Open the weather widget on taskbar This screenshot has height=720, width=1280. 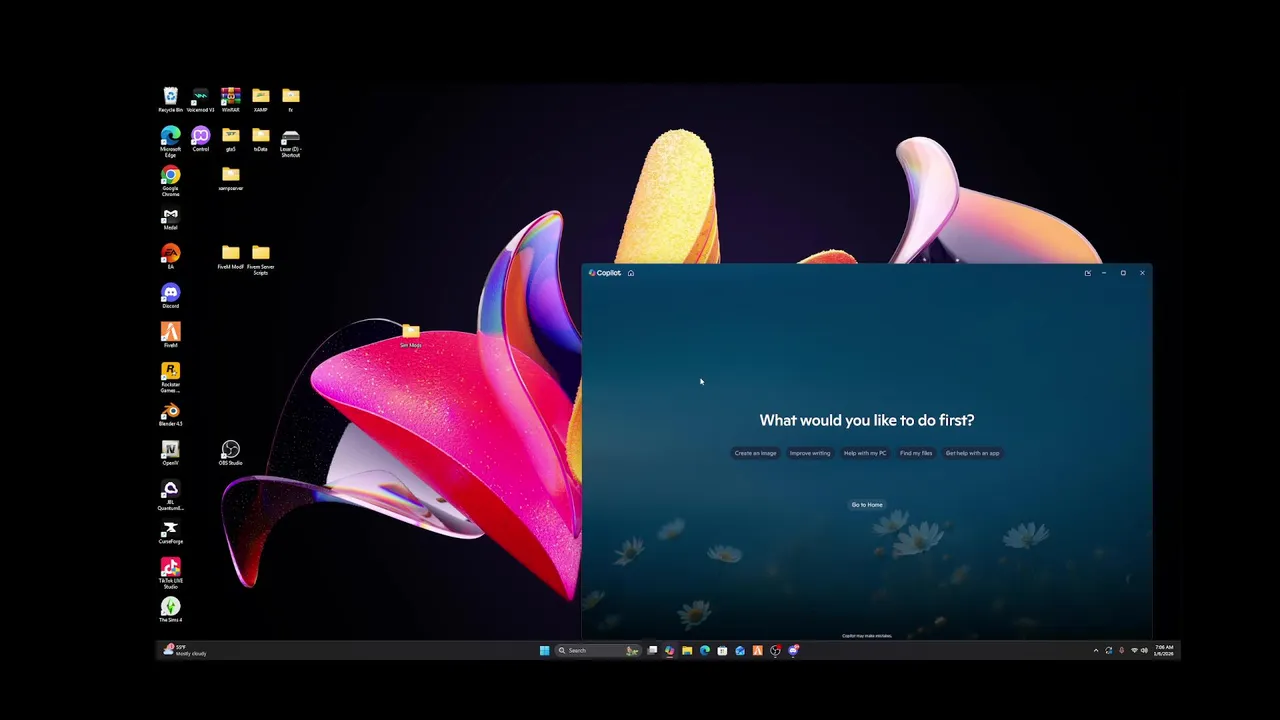point(186,650)
